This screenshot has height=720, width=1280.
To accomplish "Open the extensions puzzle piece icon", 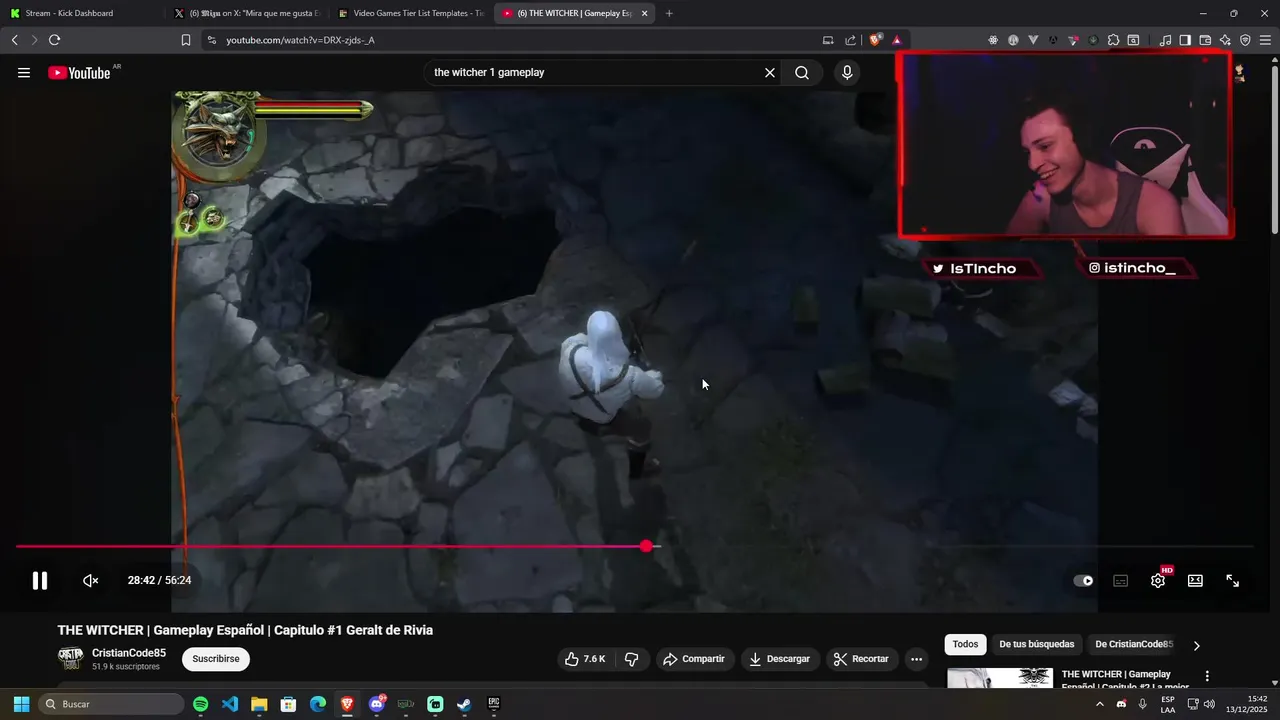I will (1113, 40).
